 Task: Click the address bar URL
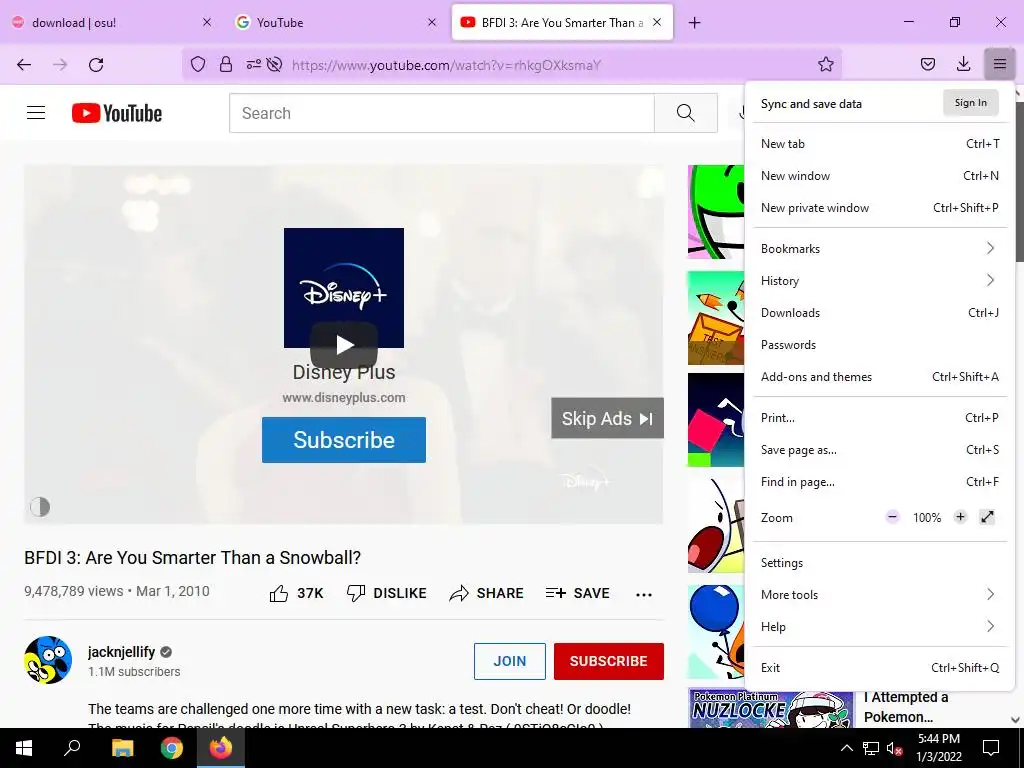click(446, 65)
